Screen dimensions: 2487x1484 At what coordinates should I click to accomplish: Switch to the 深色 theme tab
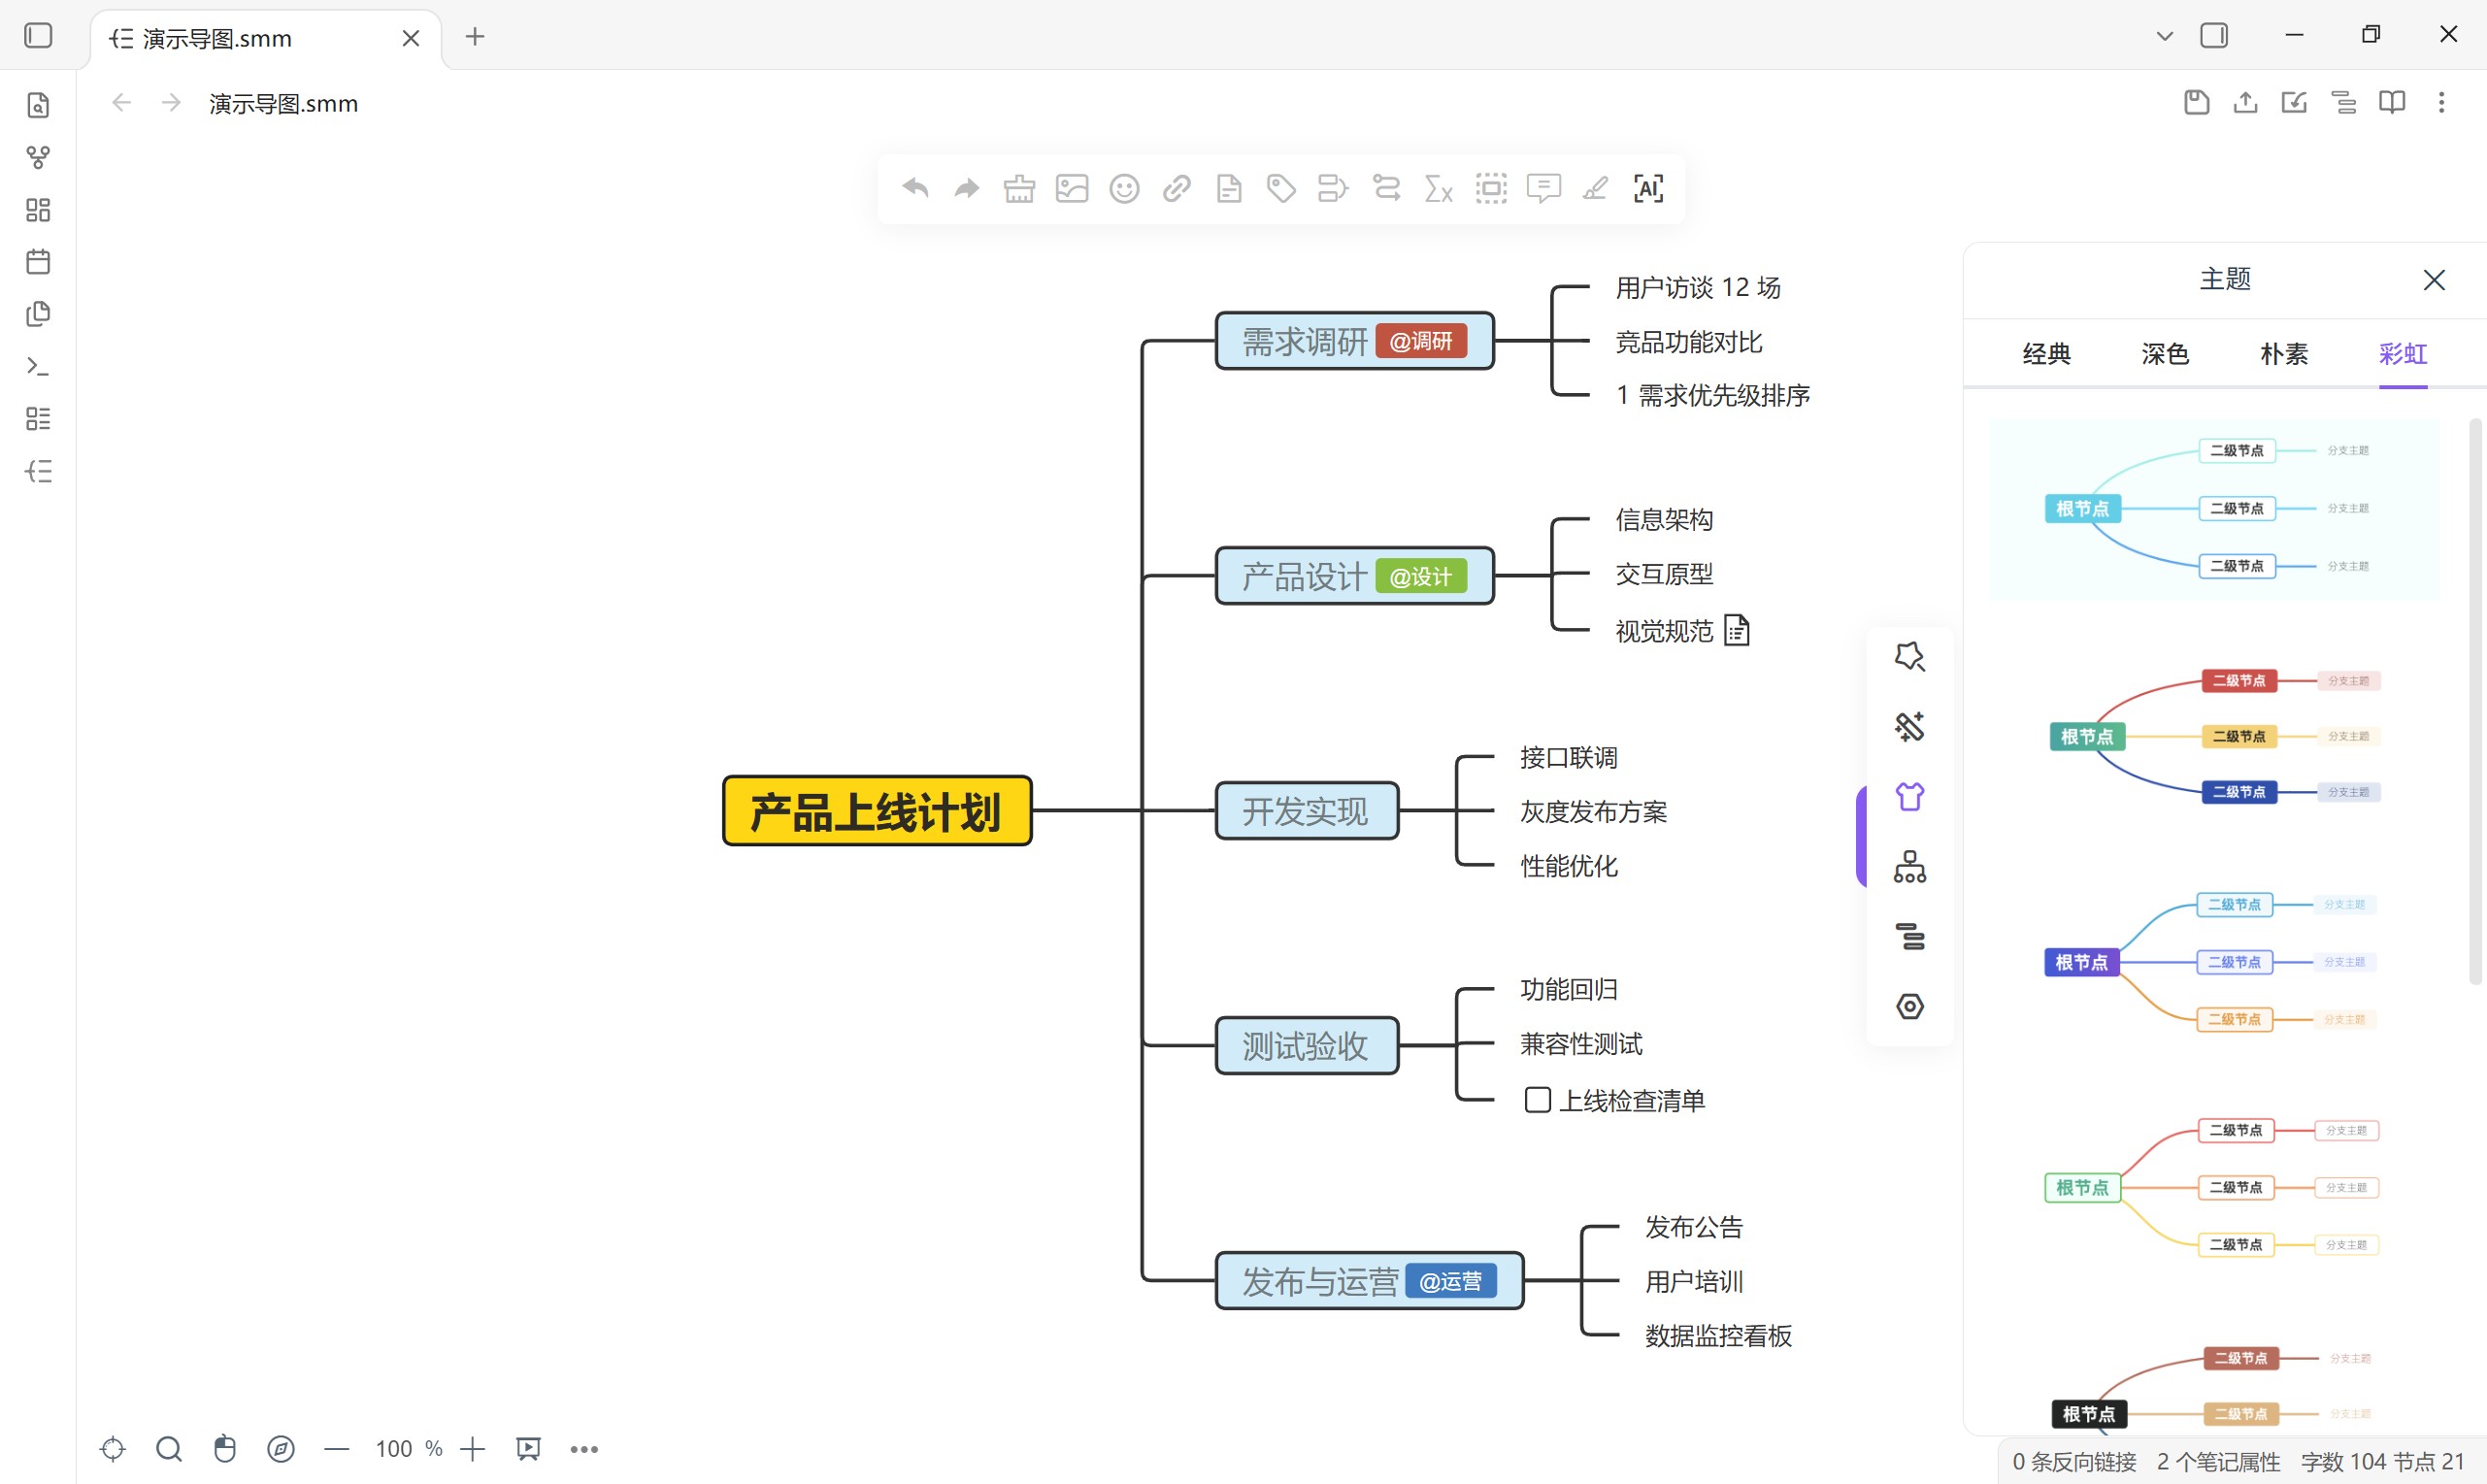pyautogui.click(x=2165, y=354)
